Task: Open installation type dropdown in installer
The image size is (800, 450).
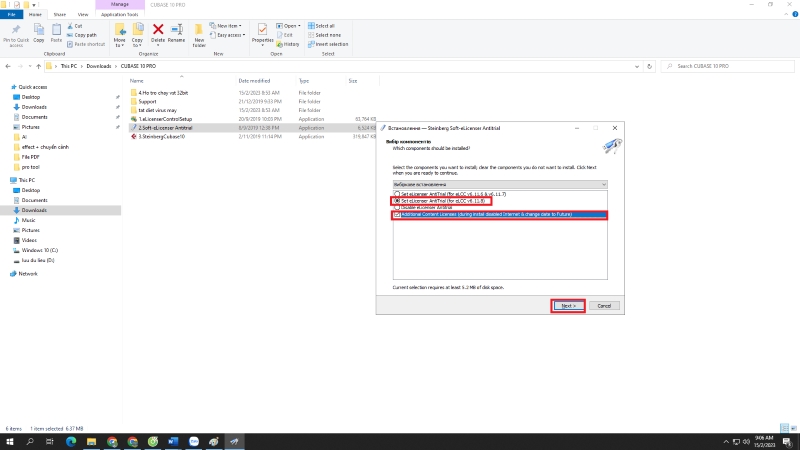Action: click(500, 184)
